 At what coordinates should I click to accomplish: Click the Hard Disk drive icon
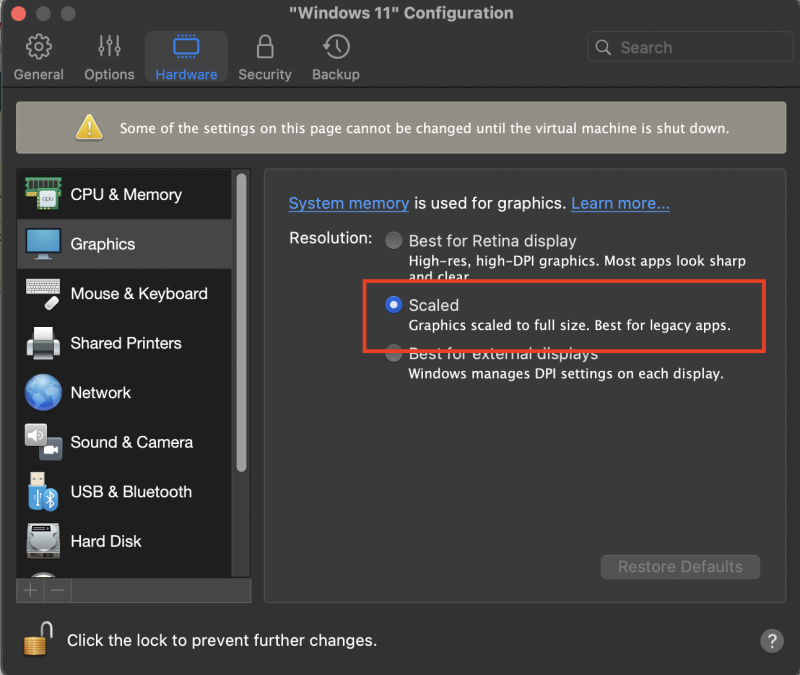pos(43,541)
